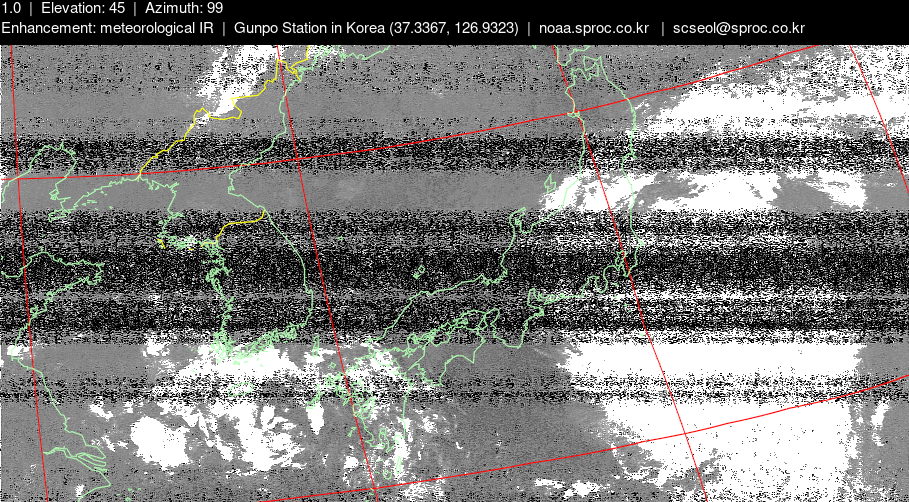Click the Enhancement: meteorological IR text
909x502 pixels.
(107, 27)
